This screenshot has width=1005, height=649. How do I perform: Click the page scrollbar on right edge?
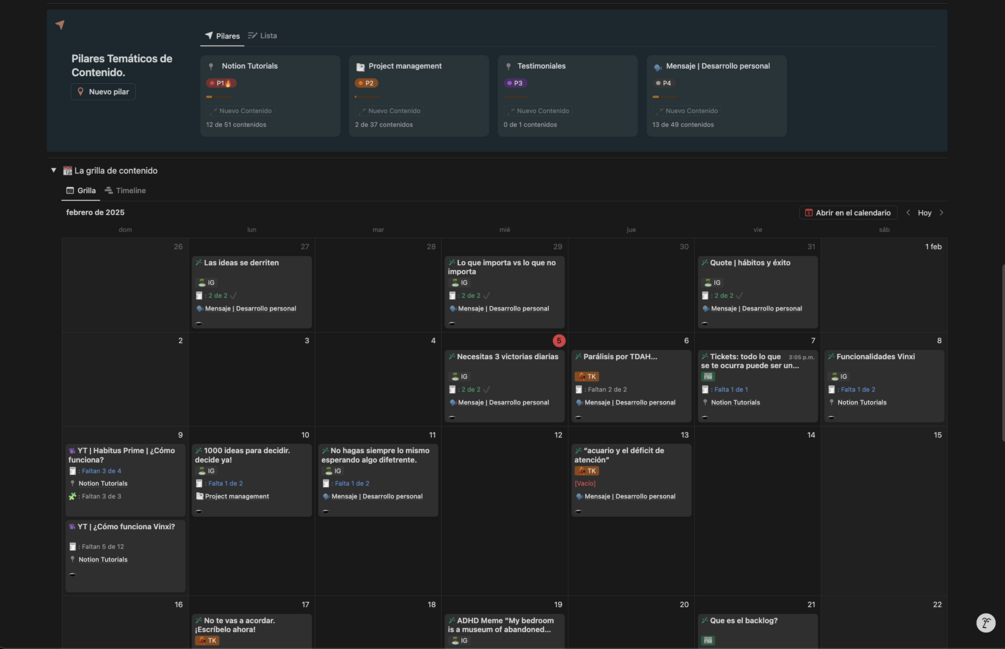[x=1002, y=352]
